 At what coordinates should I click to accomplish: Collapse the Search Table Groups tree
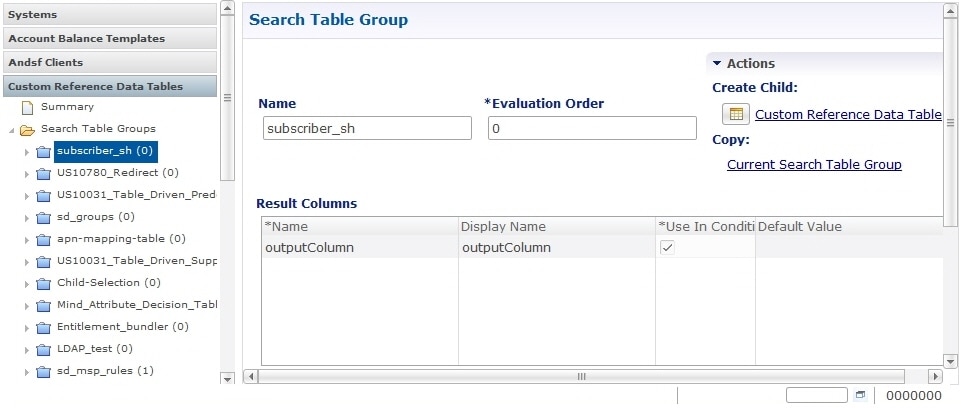pos(12,130)
